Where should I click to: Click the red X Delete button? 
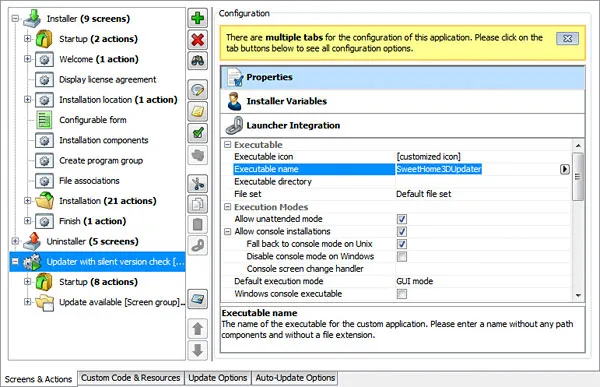(197, 39)
